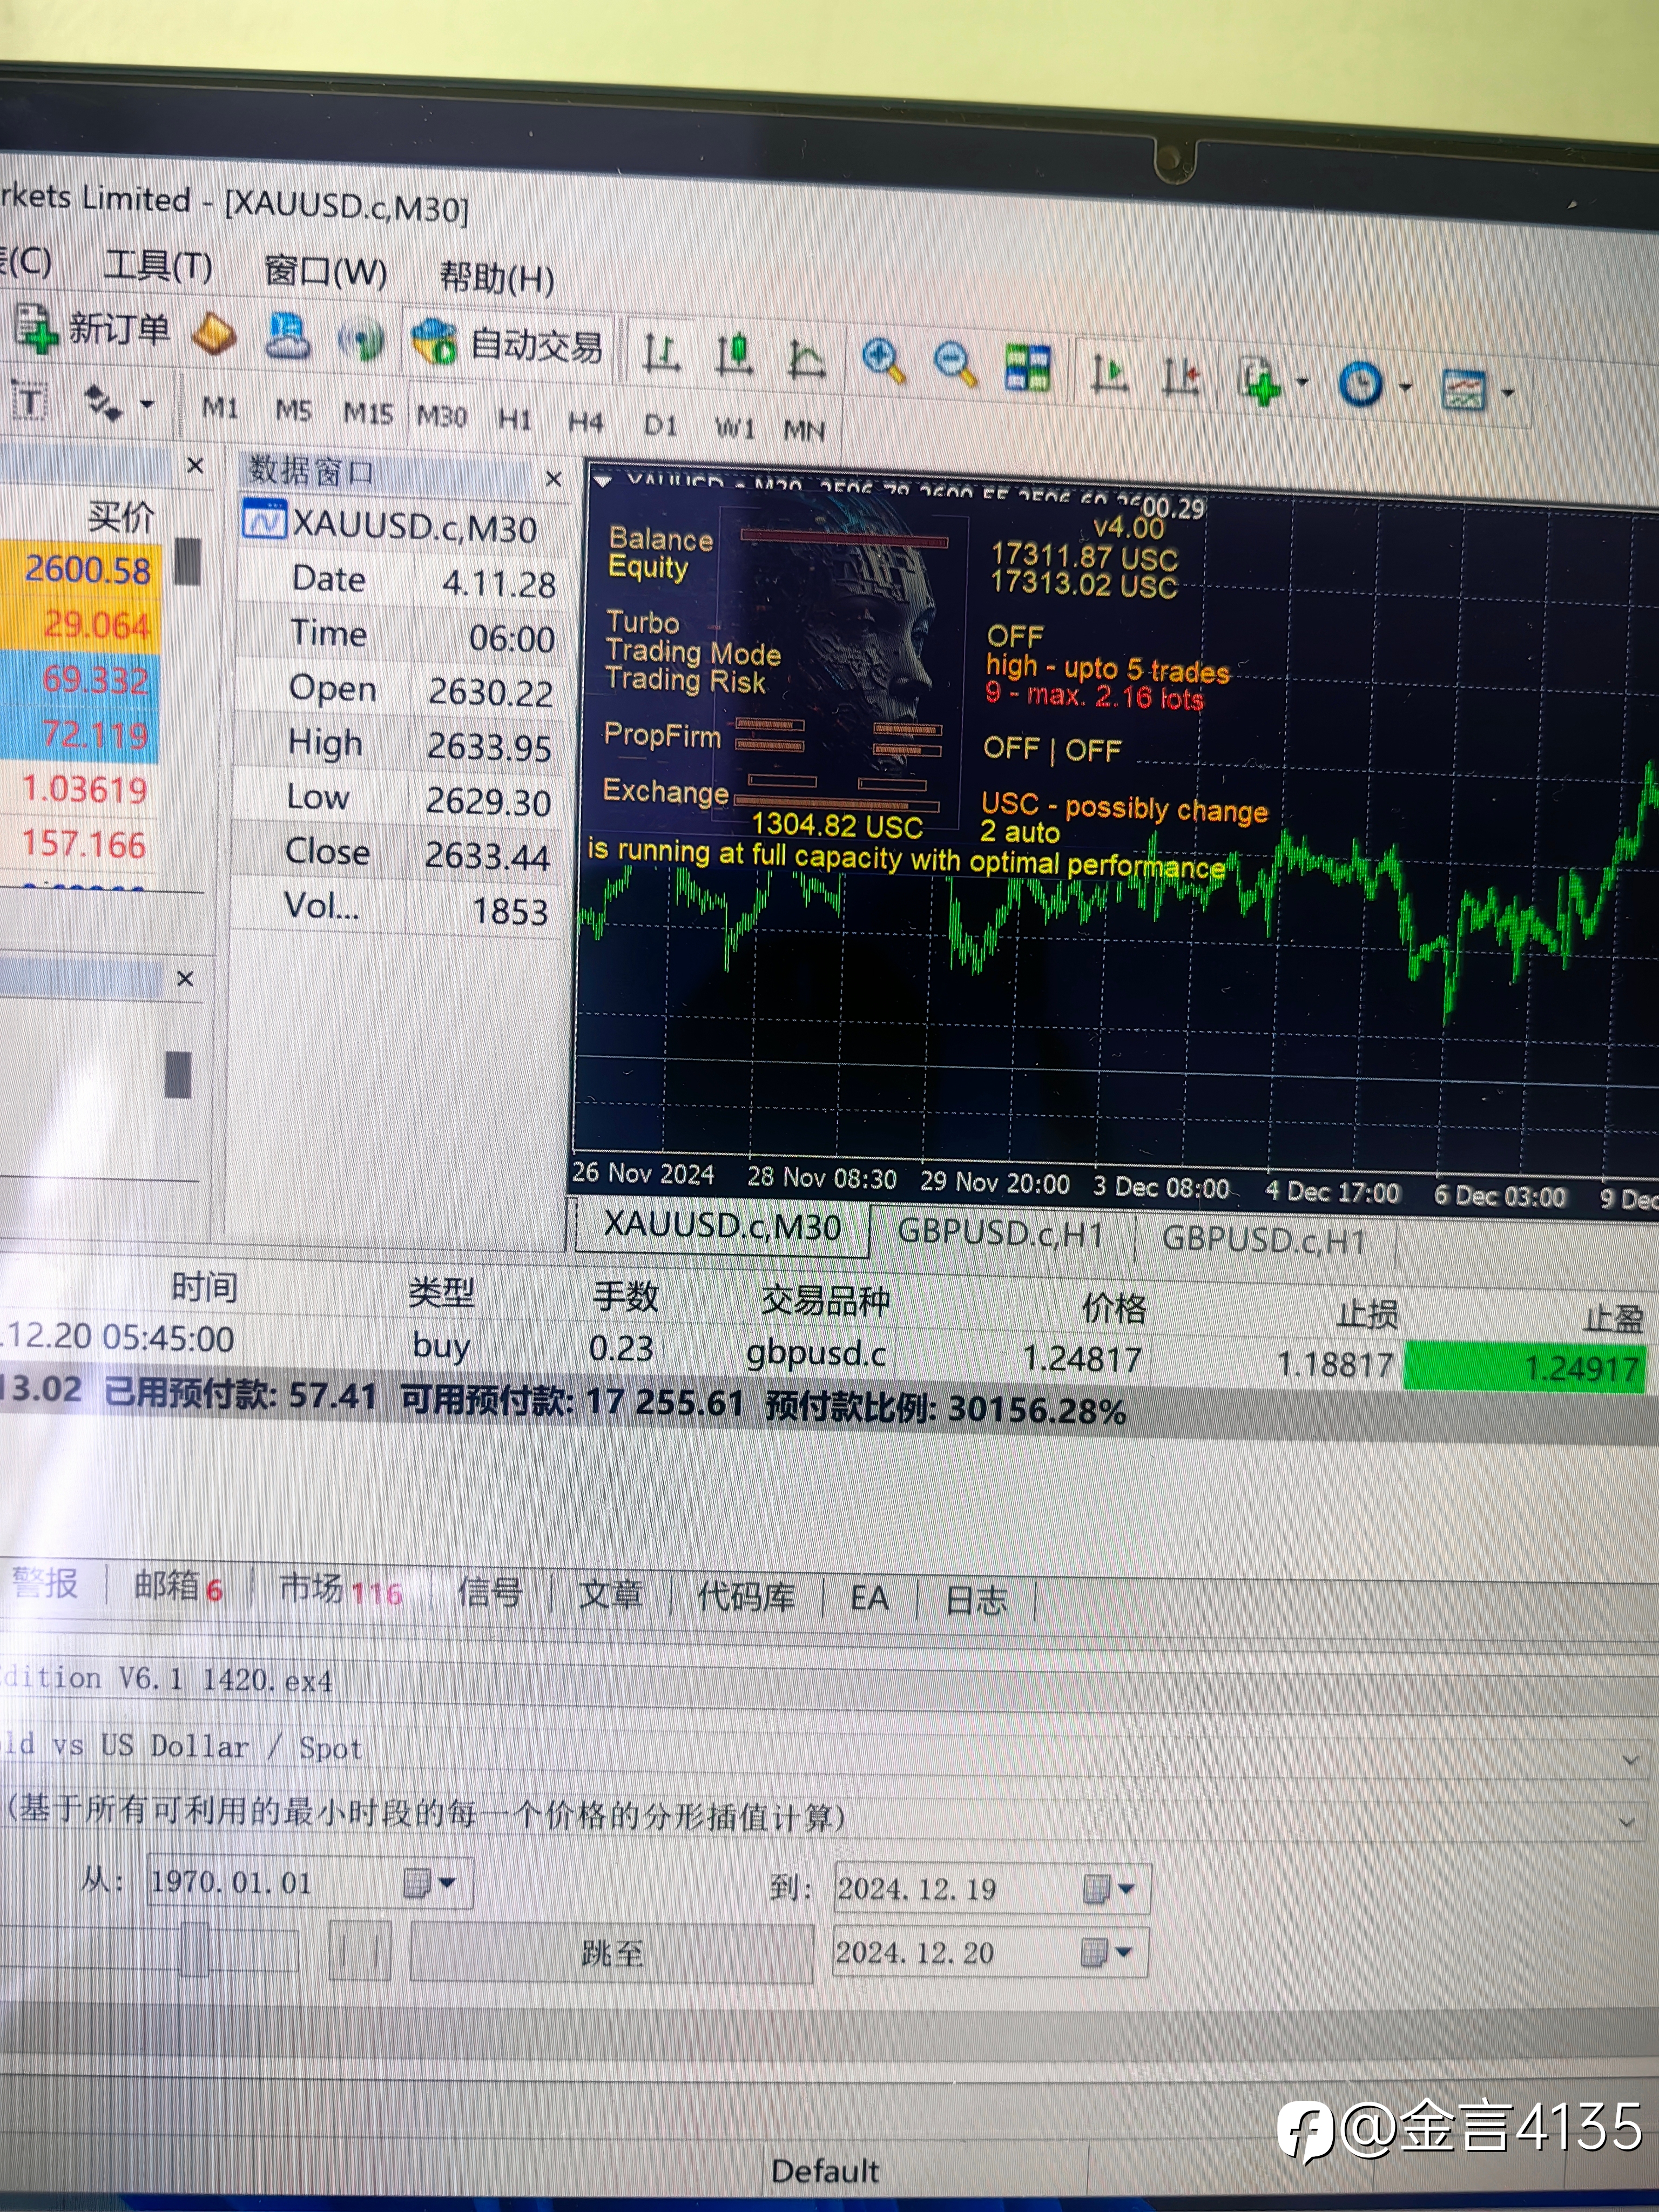The image size is (1659, 2212).
Task: Switch to the XAUUSD.c,M30 chart tab
Action: pos(721,1226)
